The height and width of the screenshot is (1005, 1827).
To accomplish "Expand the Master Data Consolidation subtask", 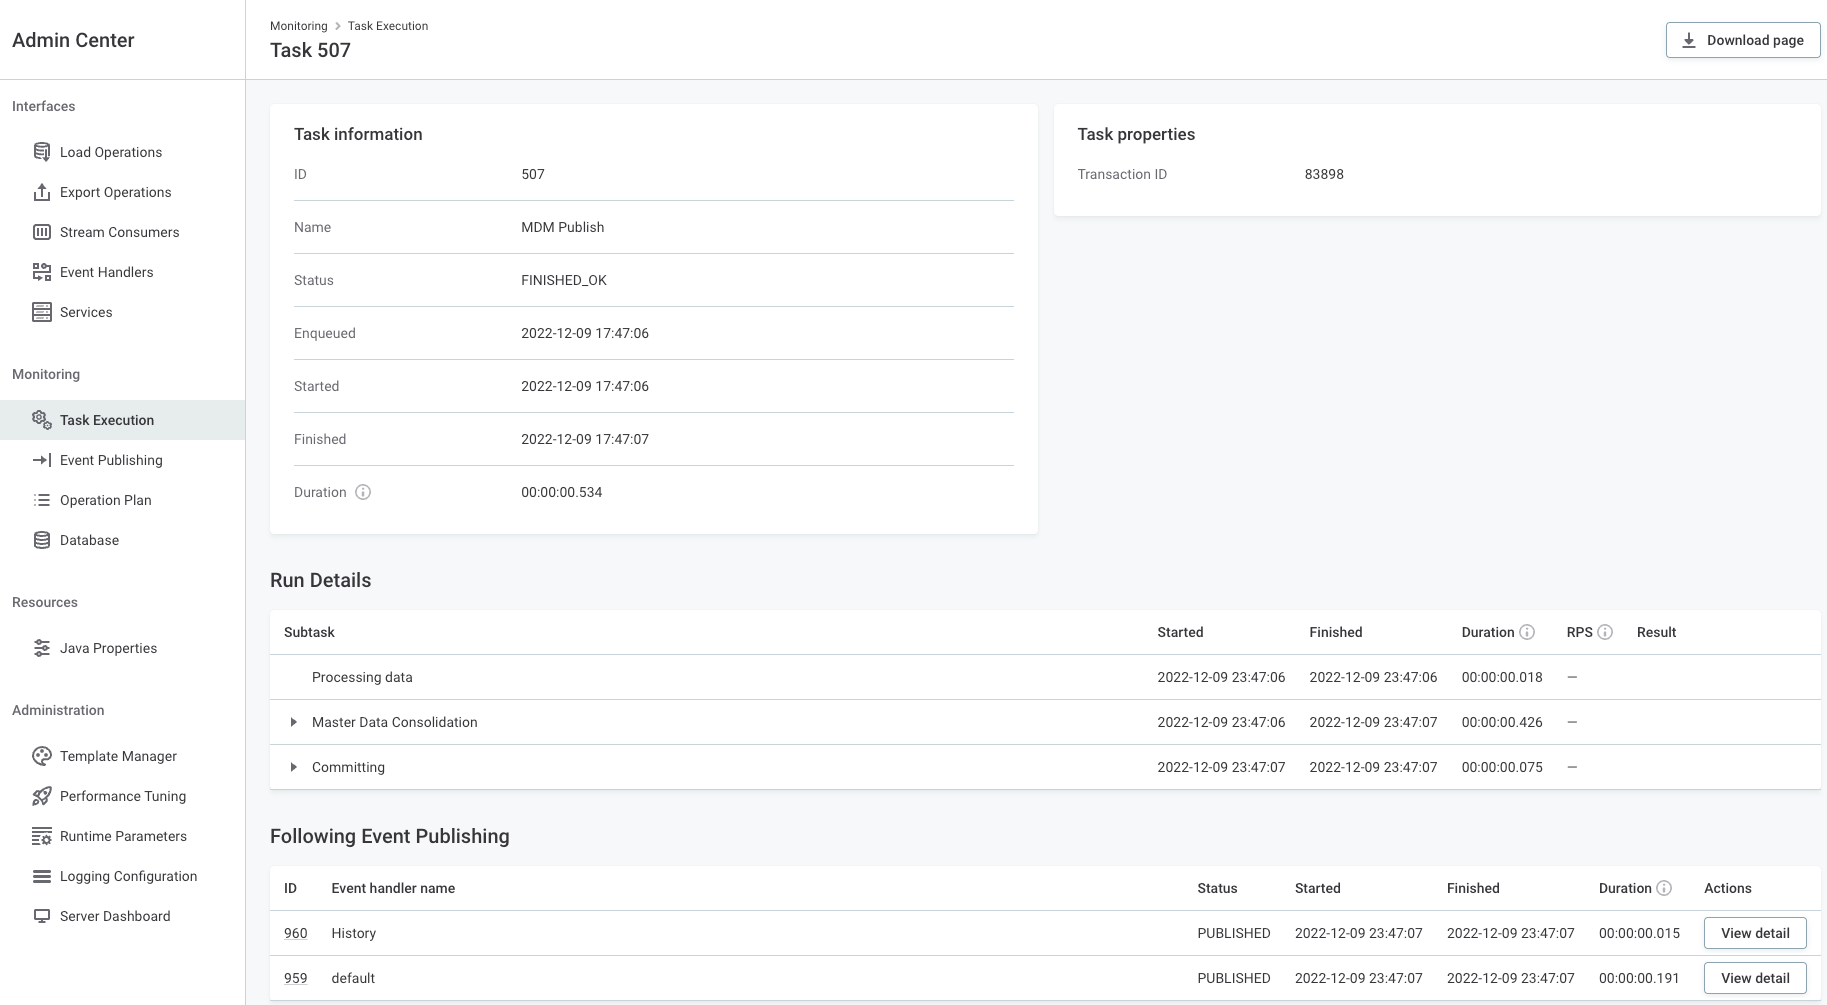I will 293,722.
